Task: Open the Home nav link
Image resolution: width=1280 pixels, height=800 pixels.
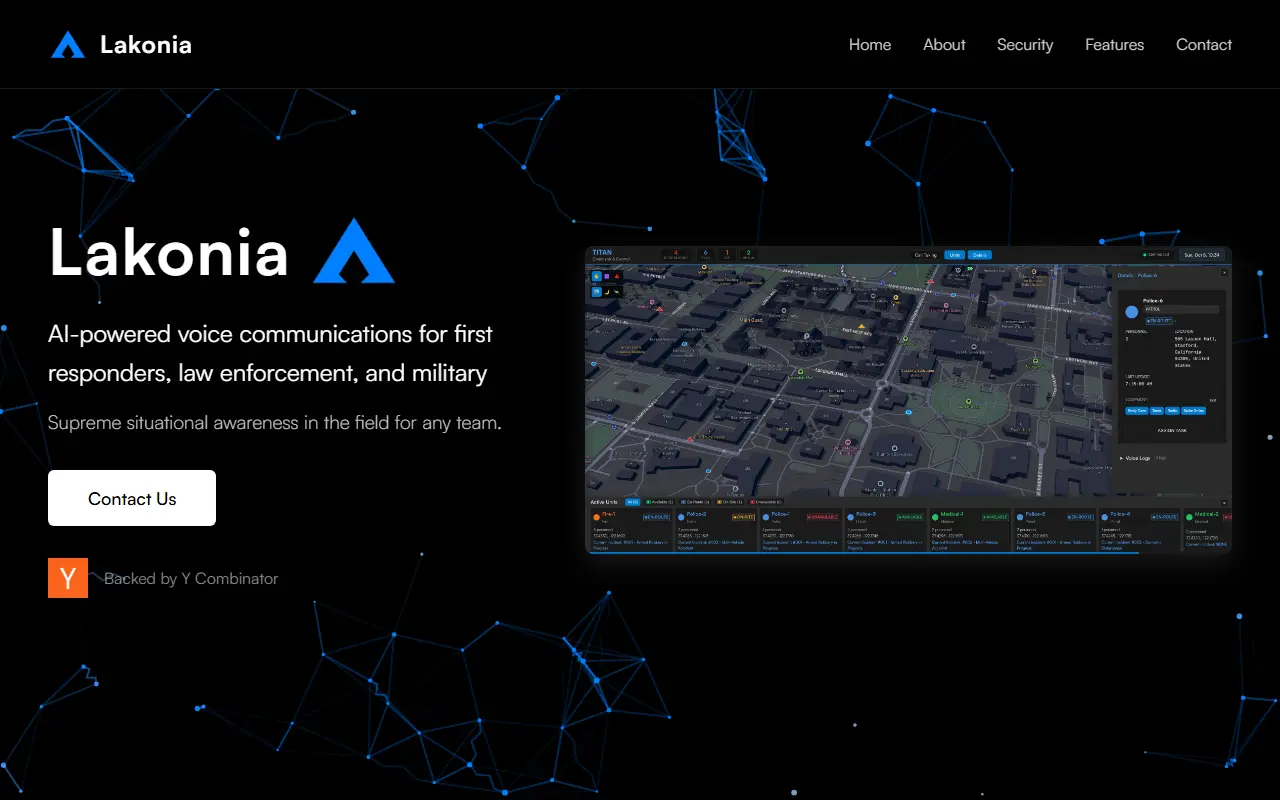Action: pyautogui.click(x=870, y=44)
